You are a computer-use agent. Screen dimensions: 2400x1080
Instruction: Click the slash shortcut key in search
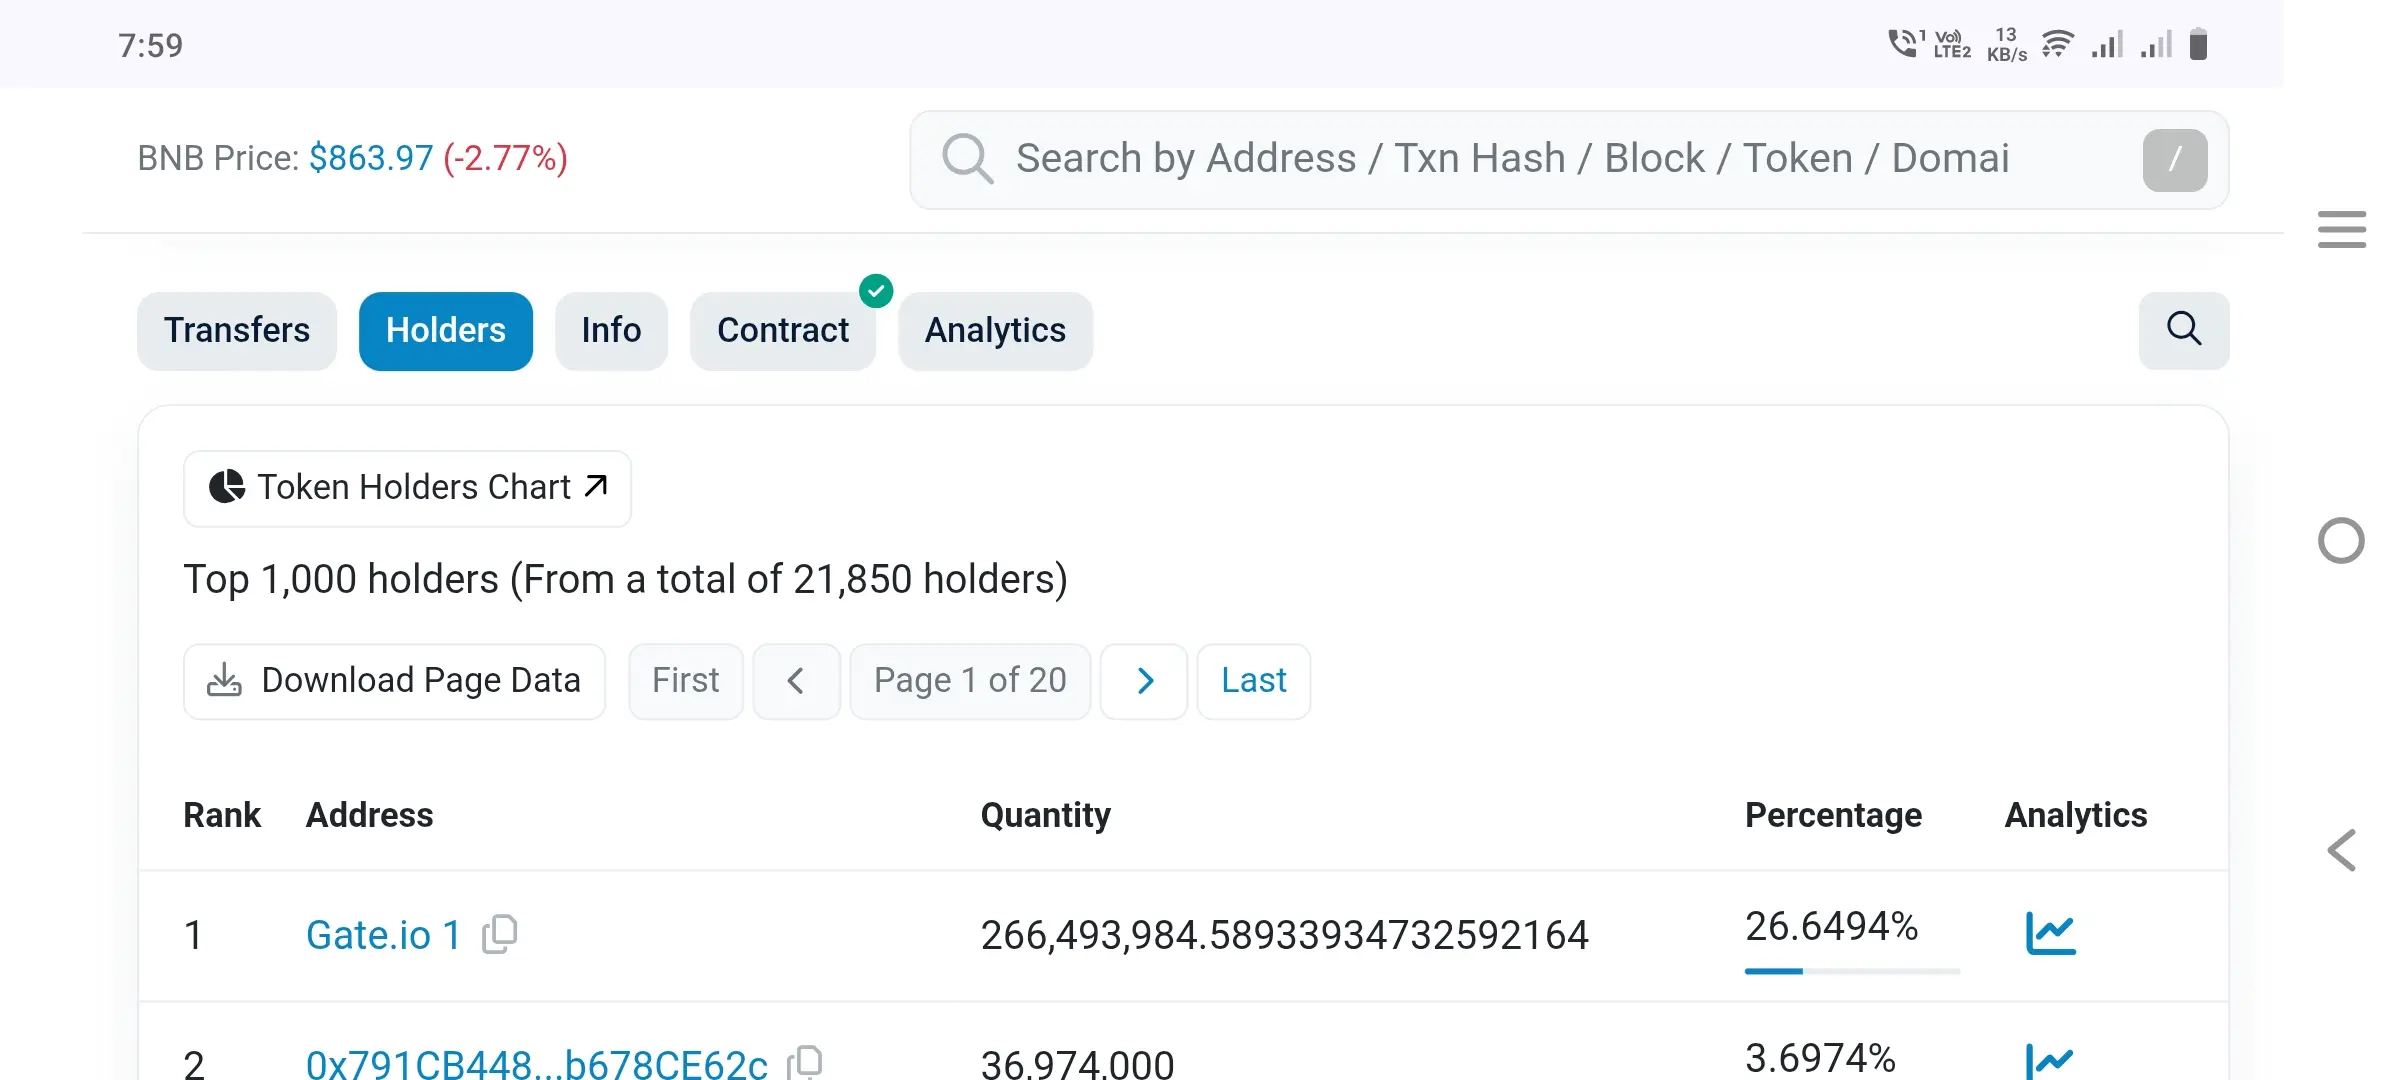2175,160
